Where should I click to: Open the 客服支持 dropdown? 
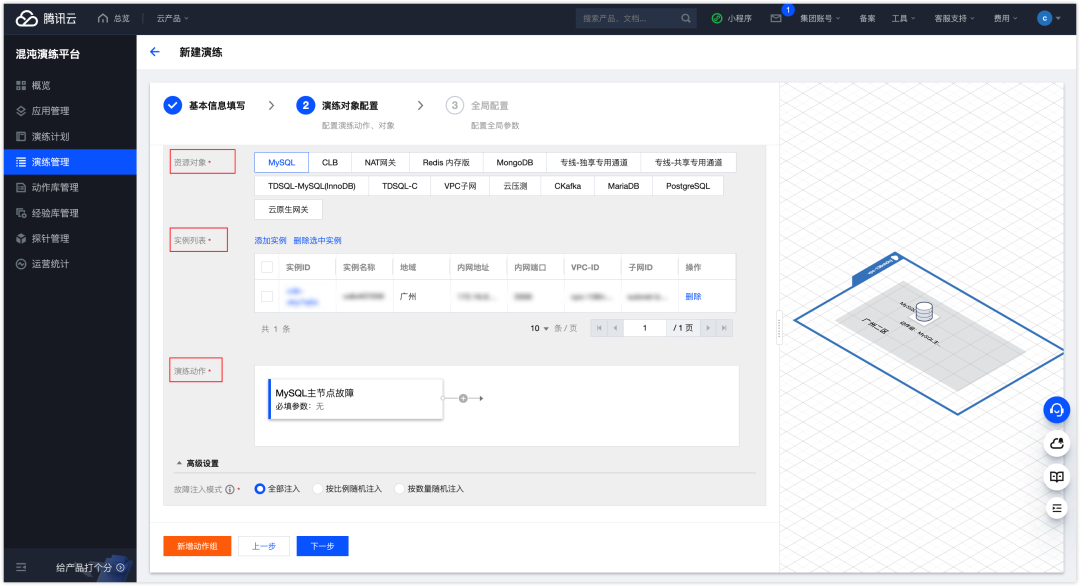955,19
